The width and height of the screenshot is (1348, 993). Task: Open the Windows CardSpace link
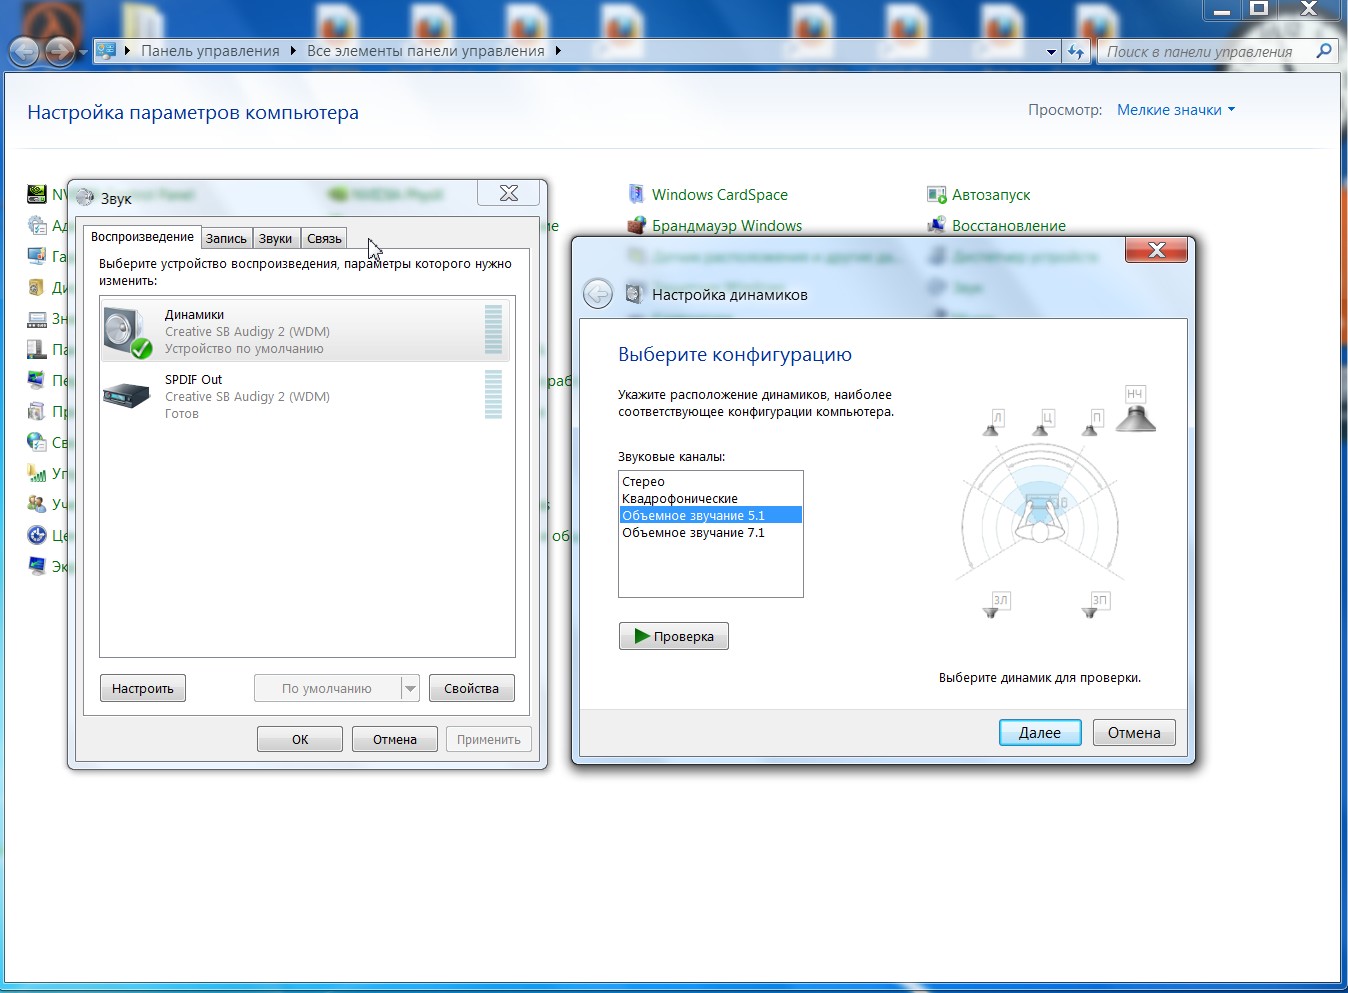tap(720, 194)
